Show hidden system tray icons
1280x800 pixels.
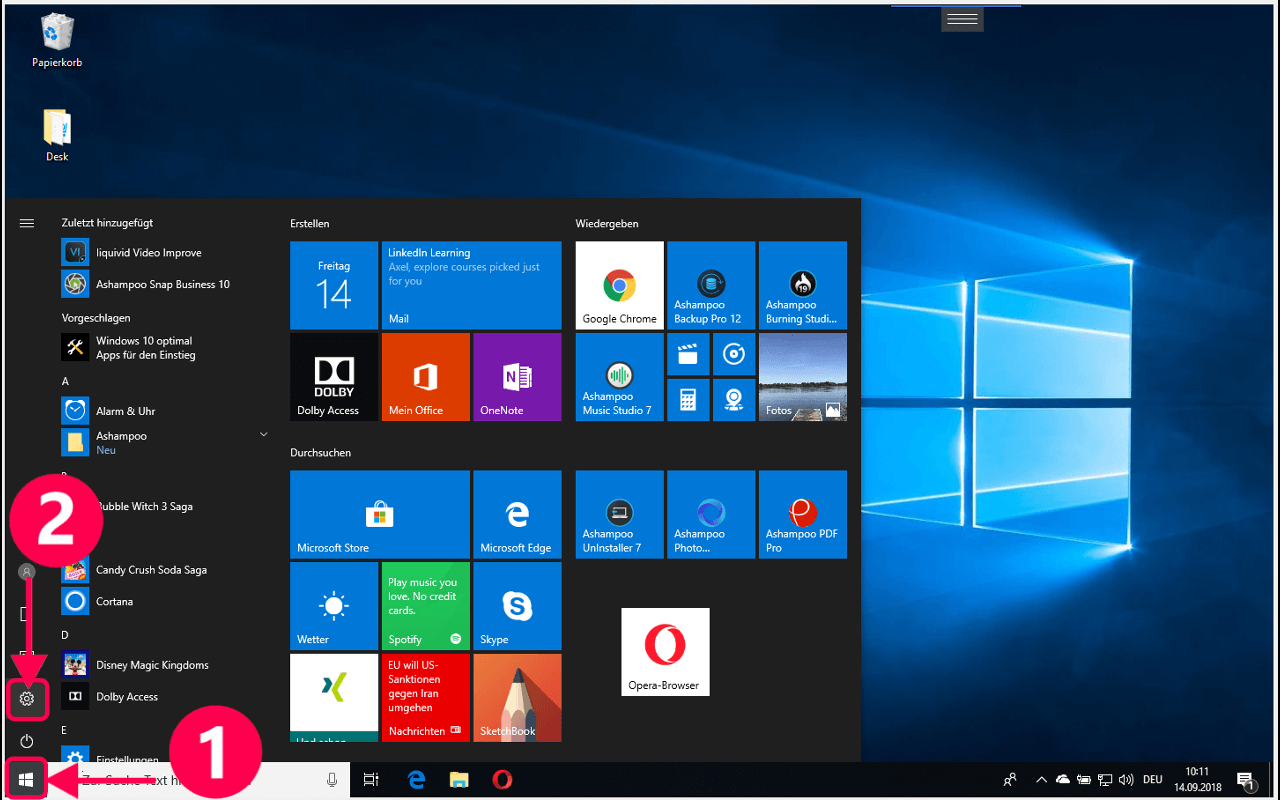point(1041,780)
